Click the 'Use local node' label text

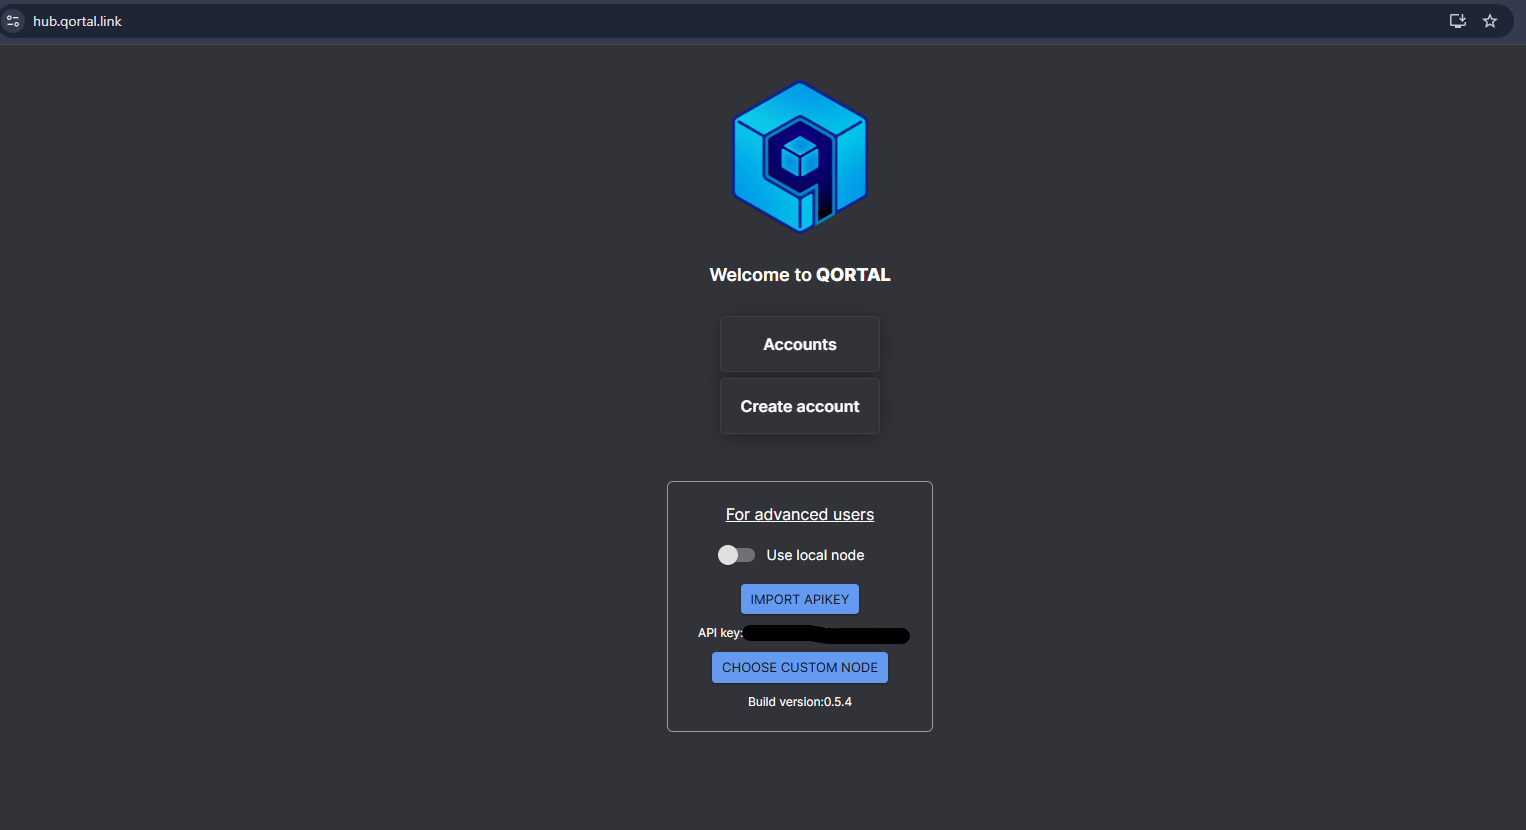[815, 555]
